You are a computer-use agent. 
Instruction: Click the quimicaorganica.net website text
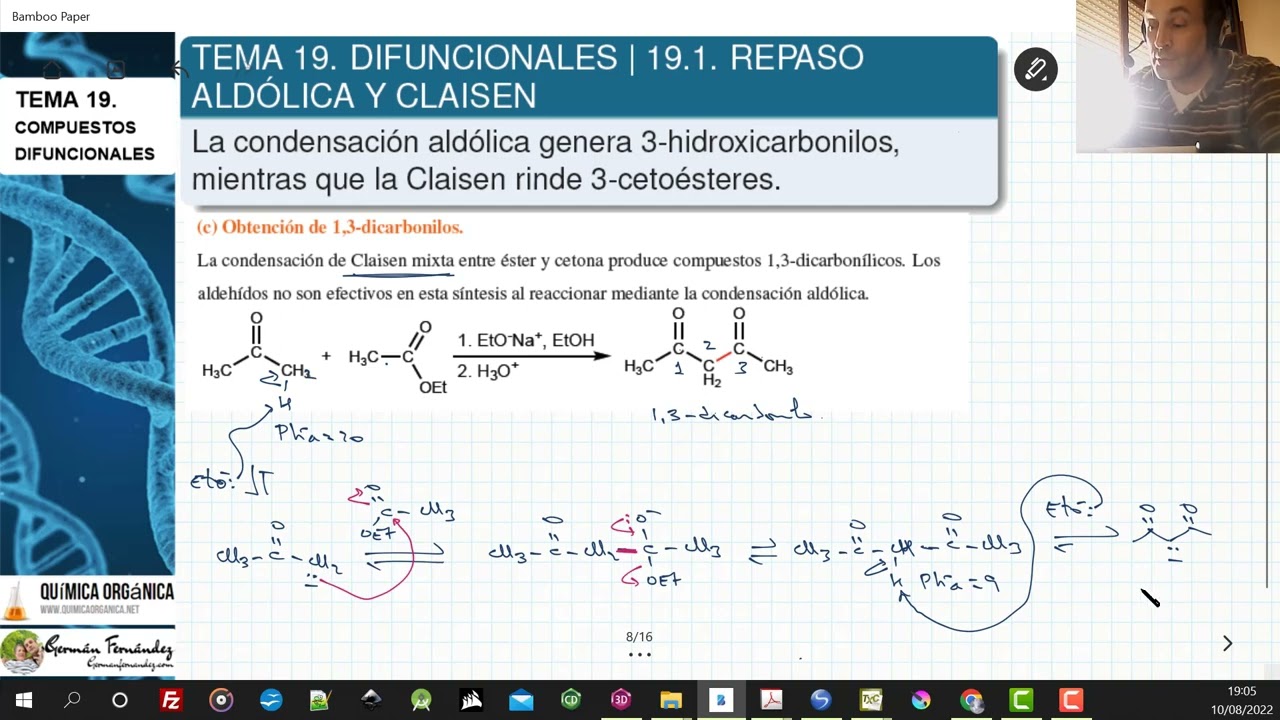pyautogui.click(x=90, y=609)
